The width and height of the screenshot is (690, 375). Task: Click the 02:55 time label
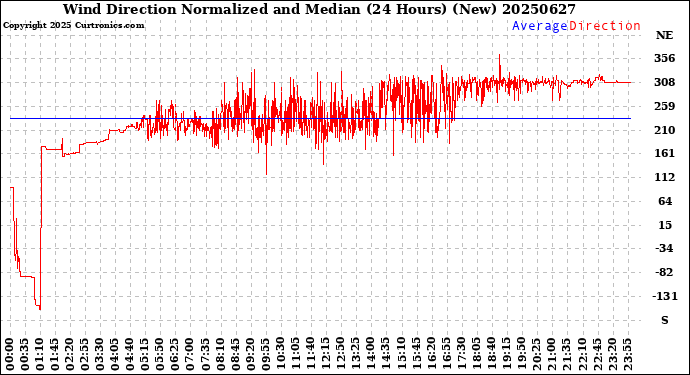click(85, 355)
